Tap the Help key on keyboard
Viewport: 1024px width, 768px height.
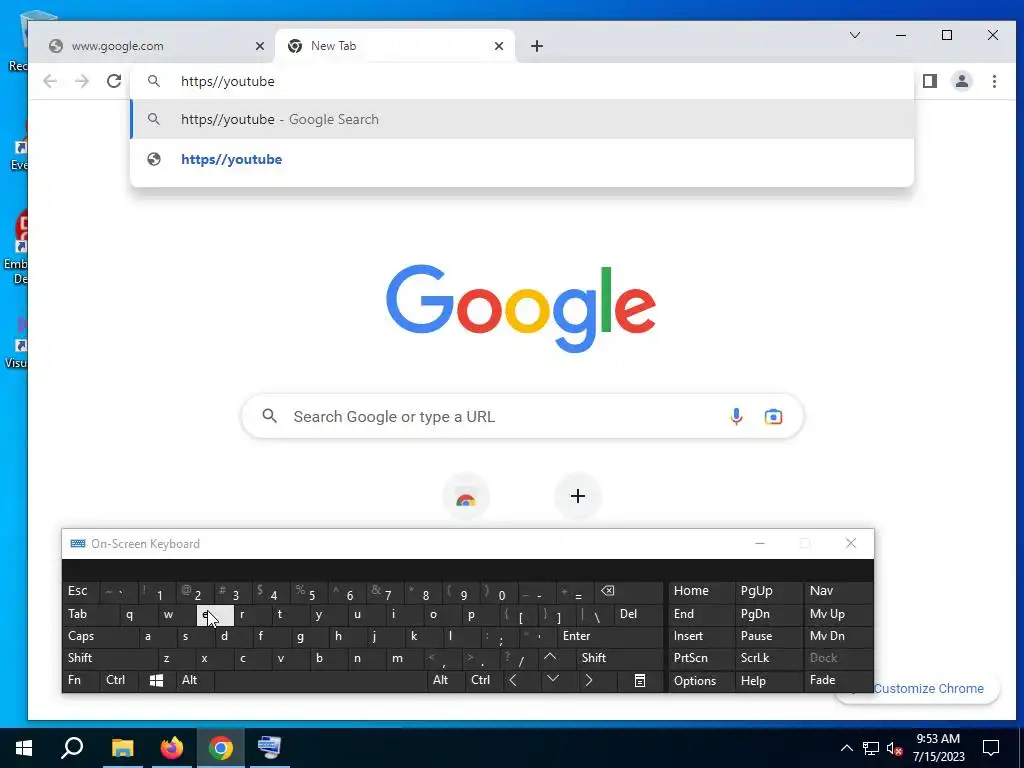pyautogui.click(x=768, y=680)
